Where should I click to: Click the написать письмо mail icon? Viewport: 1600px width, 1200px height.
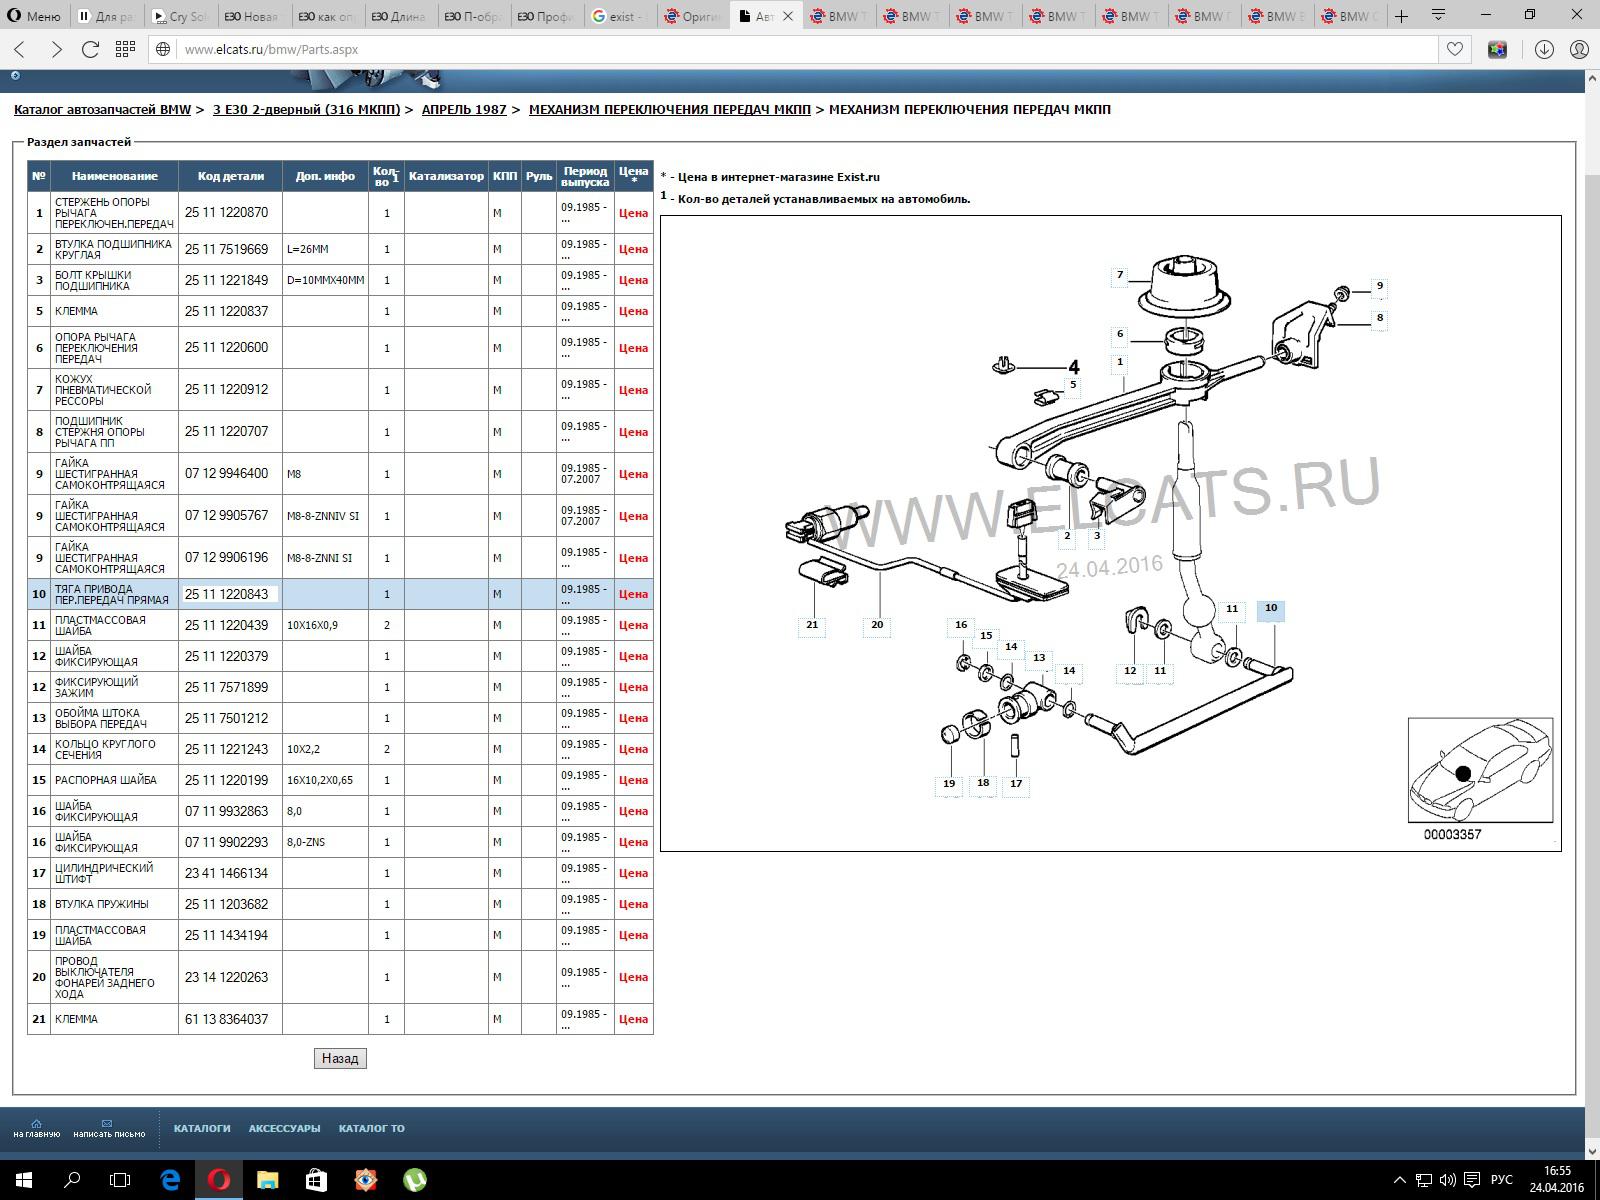(x=108, y=1128)
